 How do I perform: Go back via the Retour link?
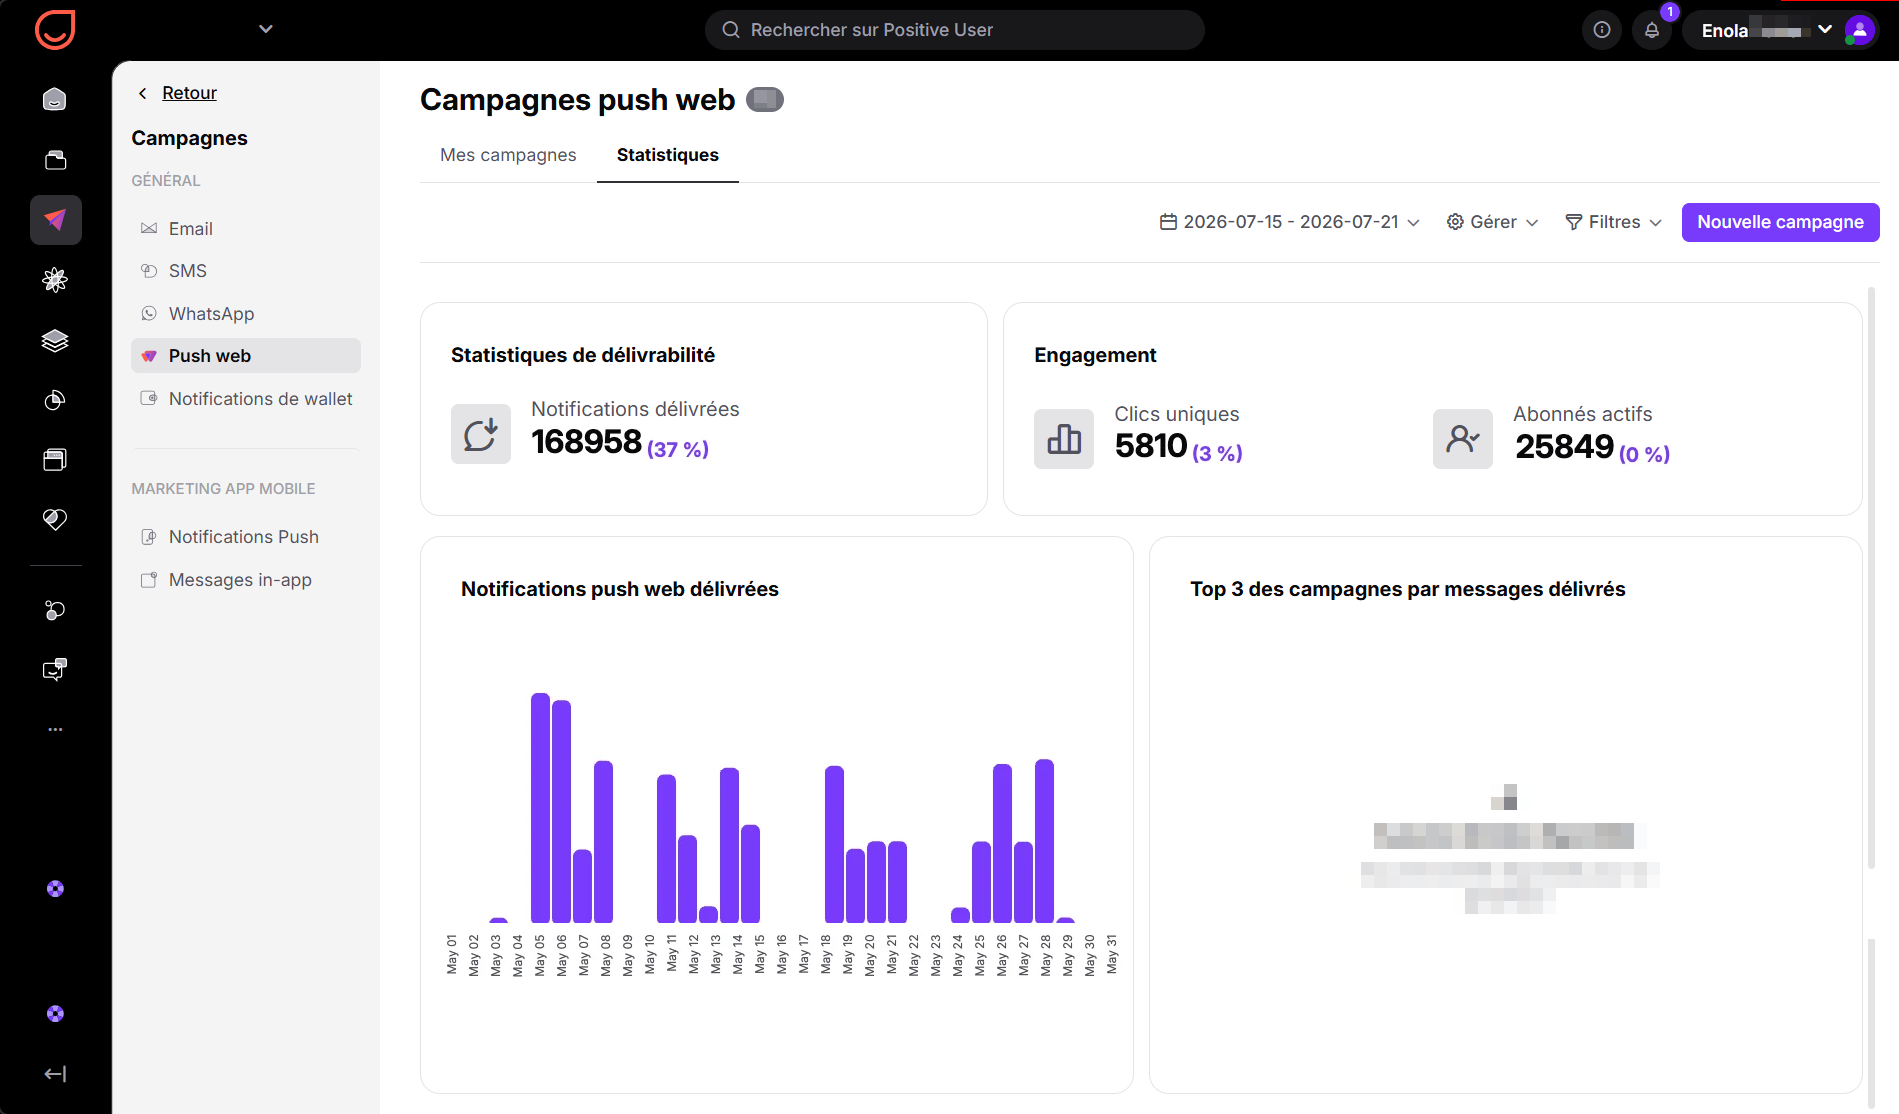pos(189,93)
